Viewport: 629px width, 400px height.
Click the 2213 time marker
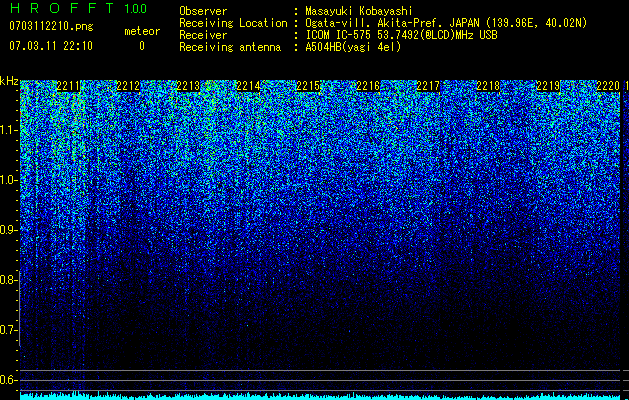pyautogui.click(x=188, y=86)
